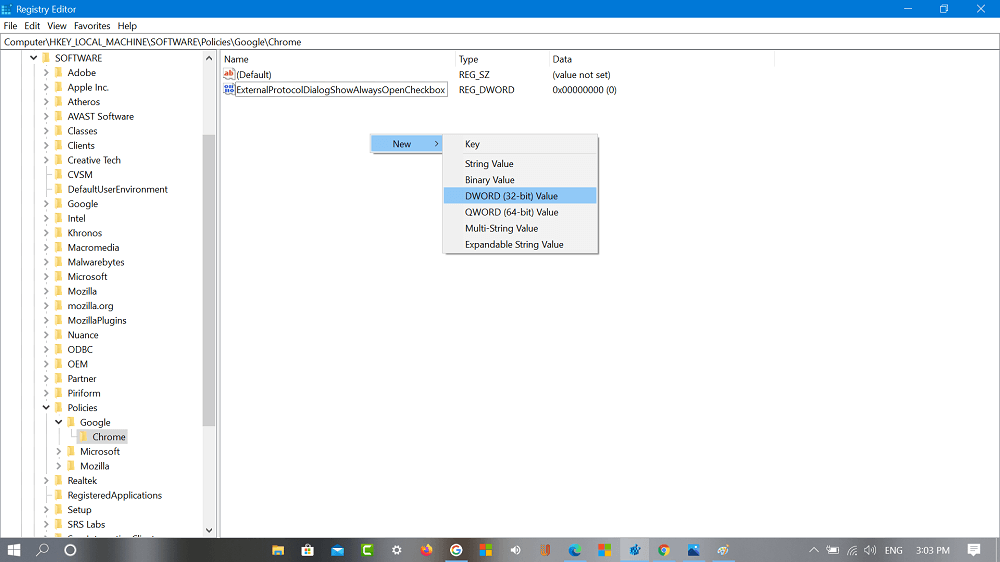
Task: Collapse the Policies key
Action: pyautogui.click(x=46, y=408)
